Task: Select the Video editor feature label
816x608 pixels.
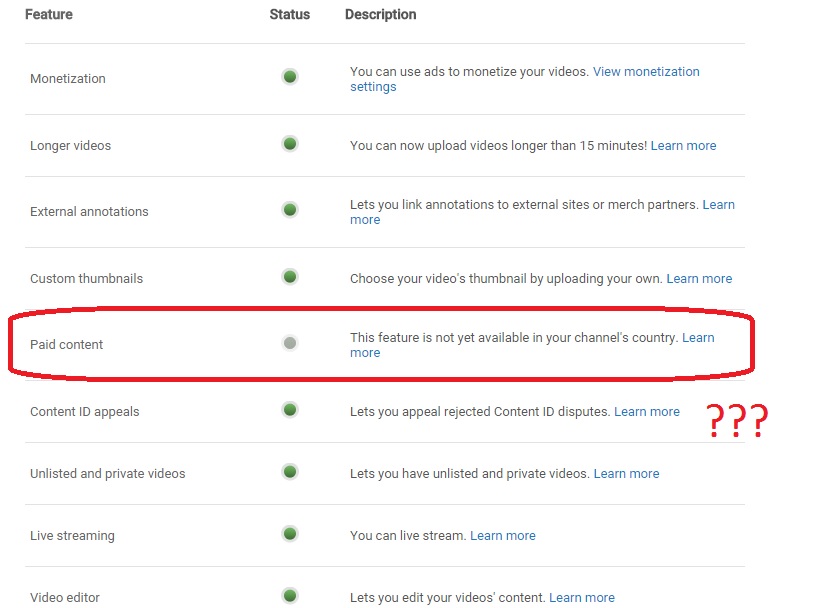Action: tap(65, 598)
